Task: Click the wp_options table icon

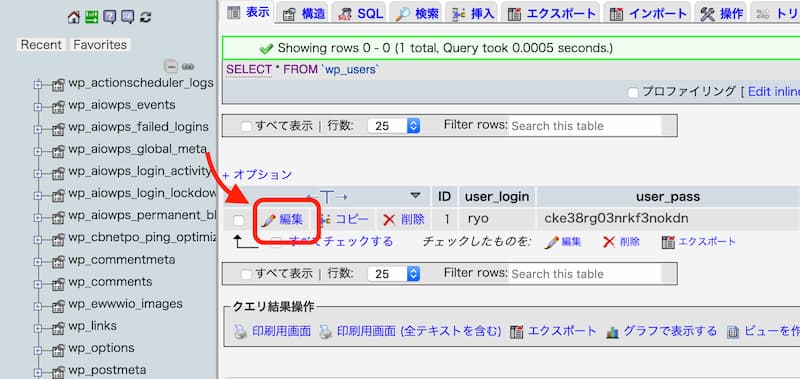Action: [58, 349]
